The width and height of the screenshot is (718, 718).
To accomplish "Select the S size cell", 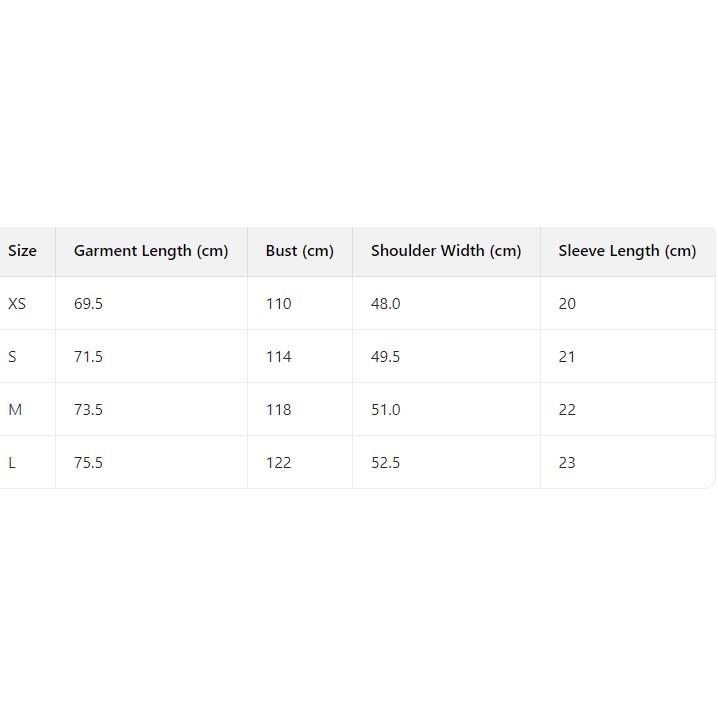I will pyautogui.click(x=13, y=357).
